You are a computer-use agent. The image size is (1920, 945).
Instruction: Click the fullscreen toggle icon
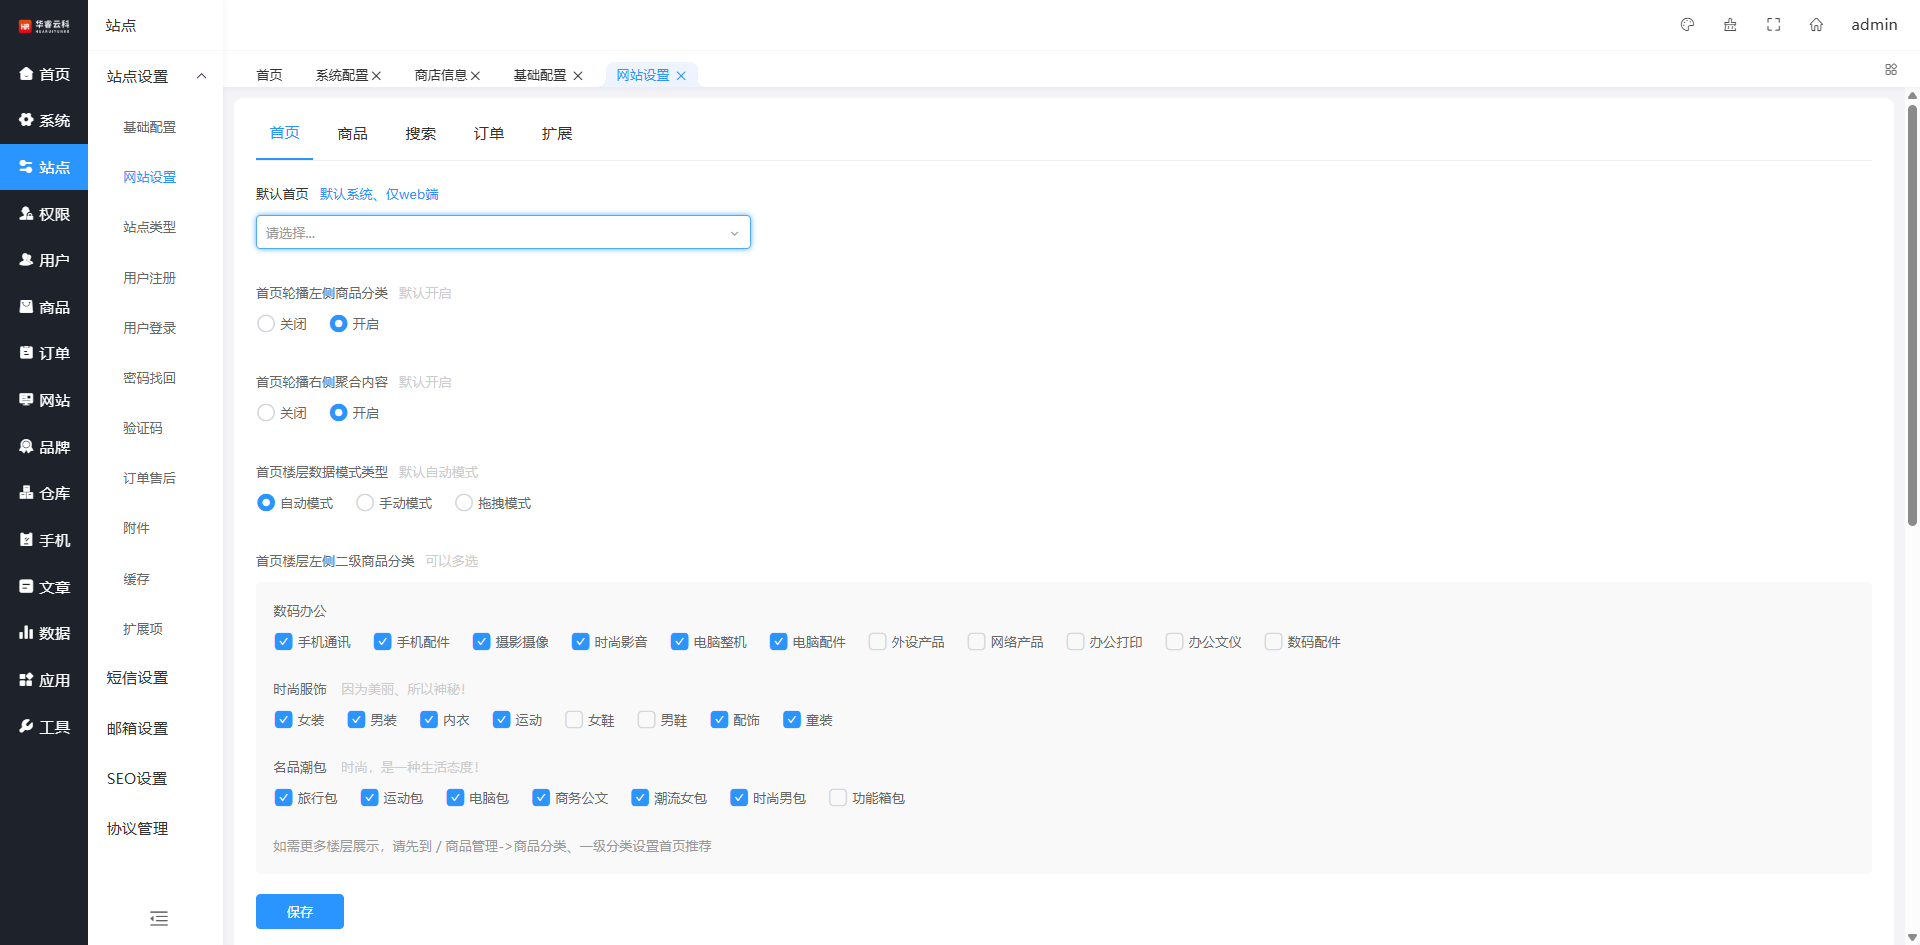pyautogui.click(x=1773, y=25)
